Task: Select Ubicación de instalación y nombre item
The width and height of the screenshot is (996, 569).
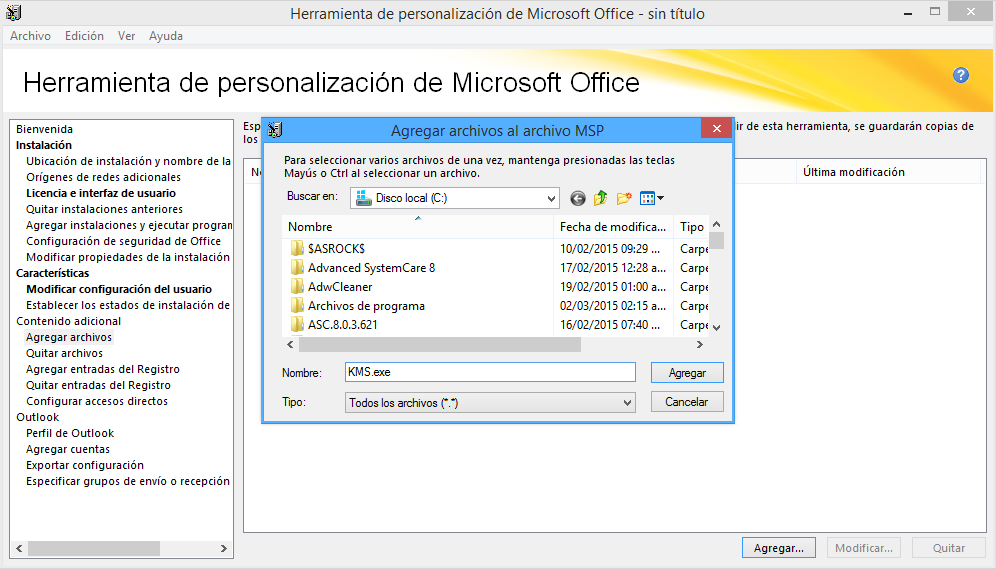Action: 128,161
